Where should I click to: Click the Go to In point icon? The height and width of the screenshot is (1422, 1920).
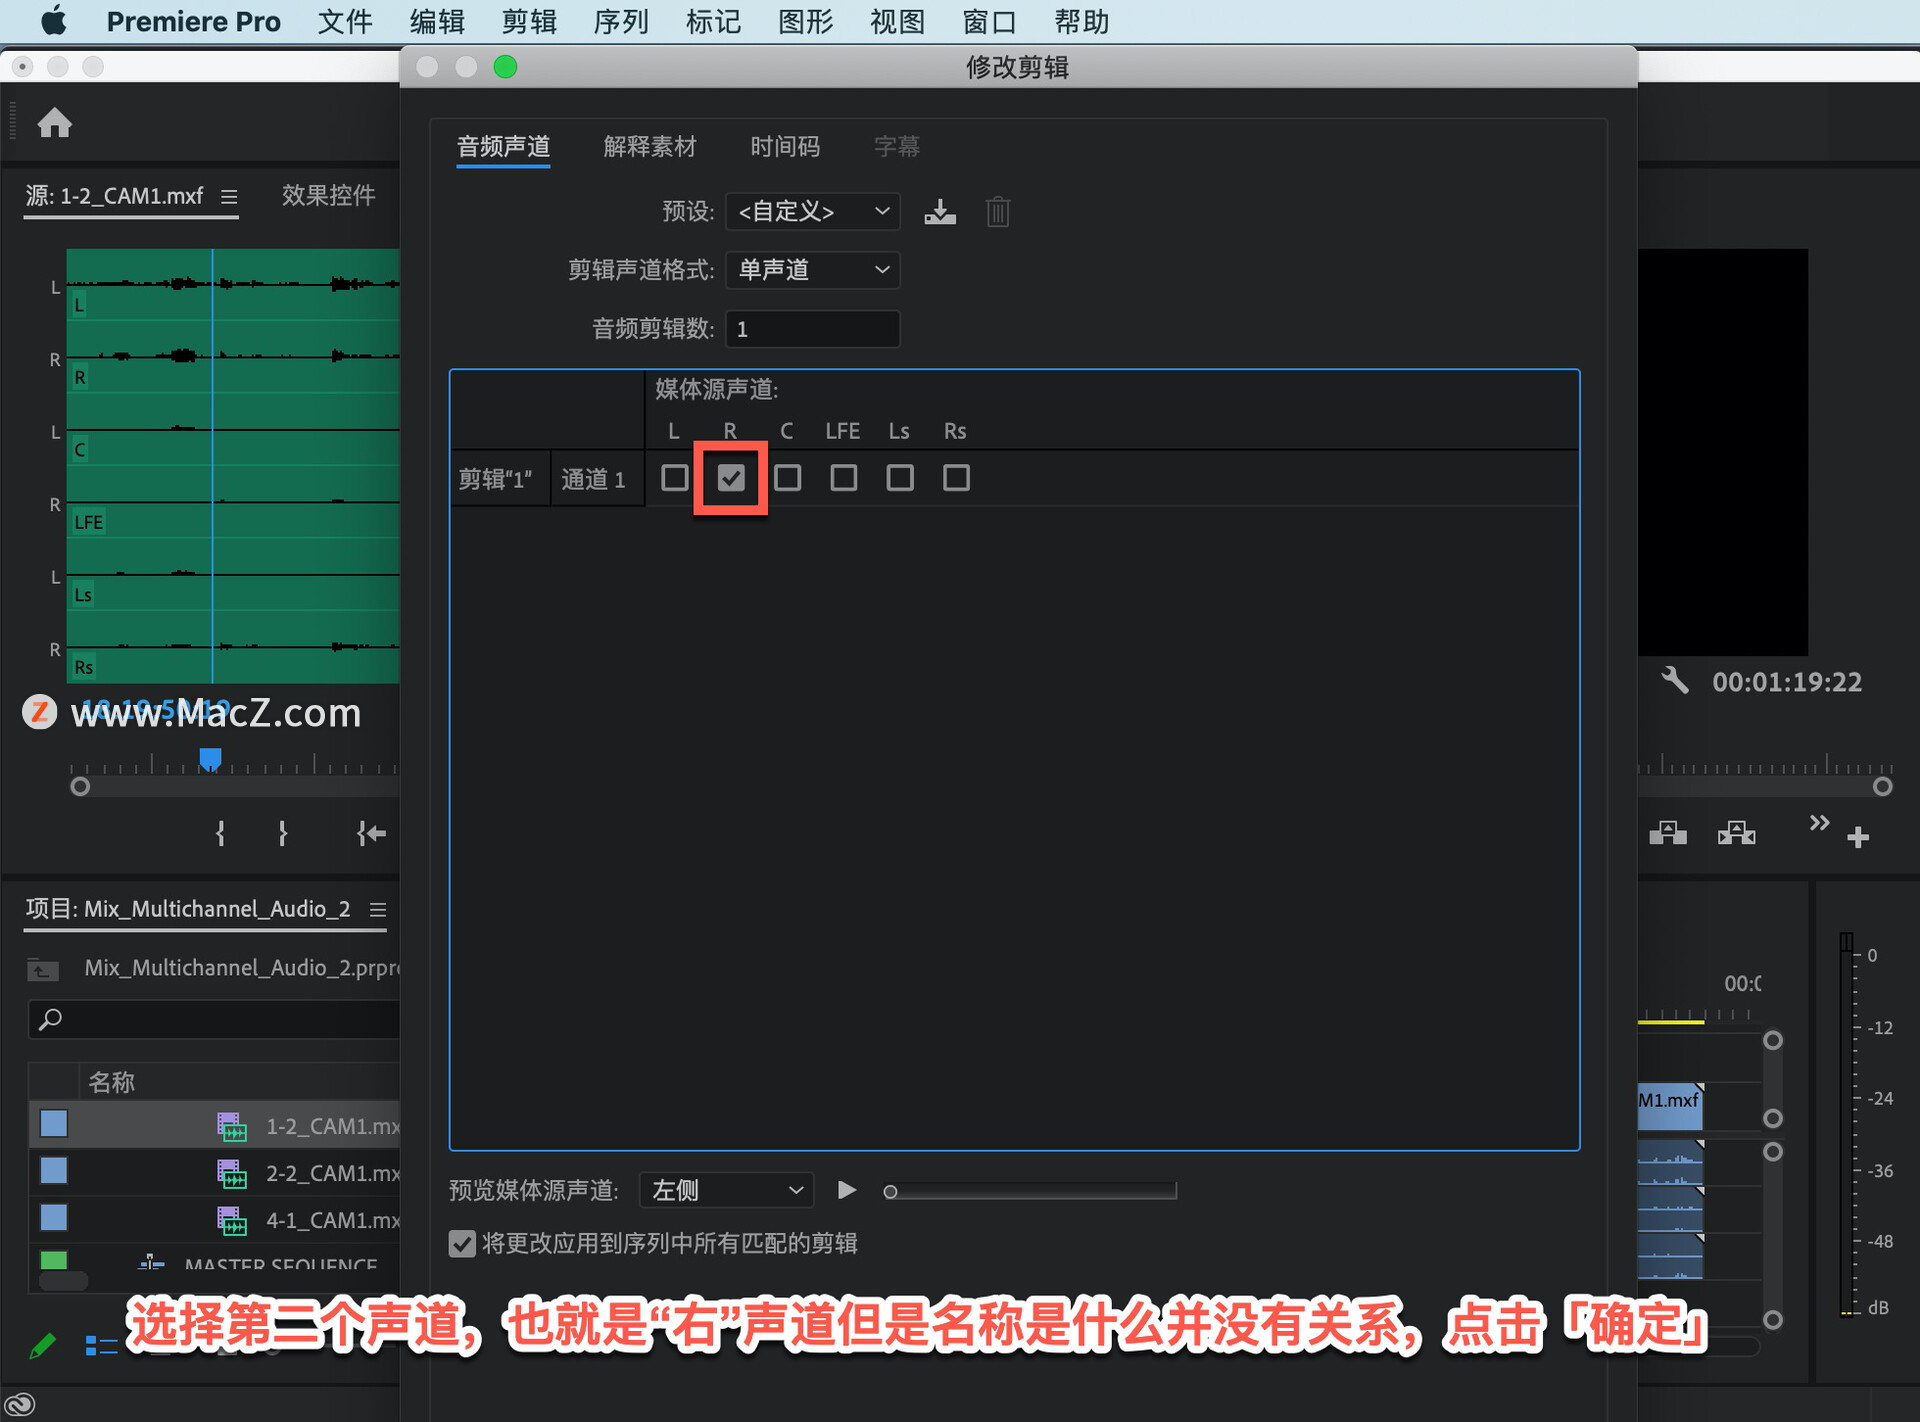[x=371, y=833]
